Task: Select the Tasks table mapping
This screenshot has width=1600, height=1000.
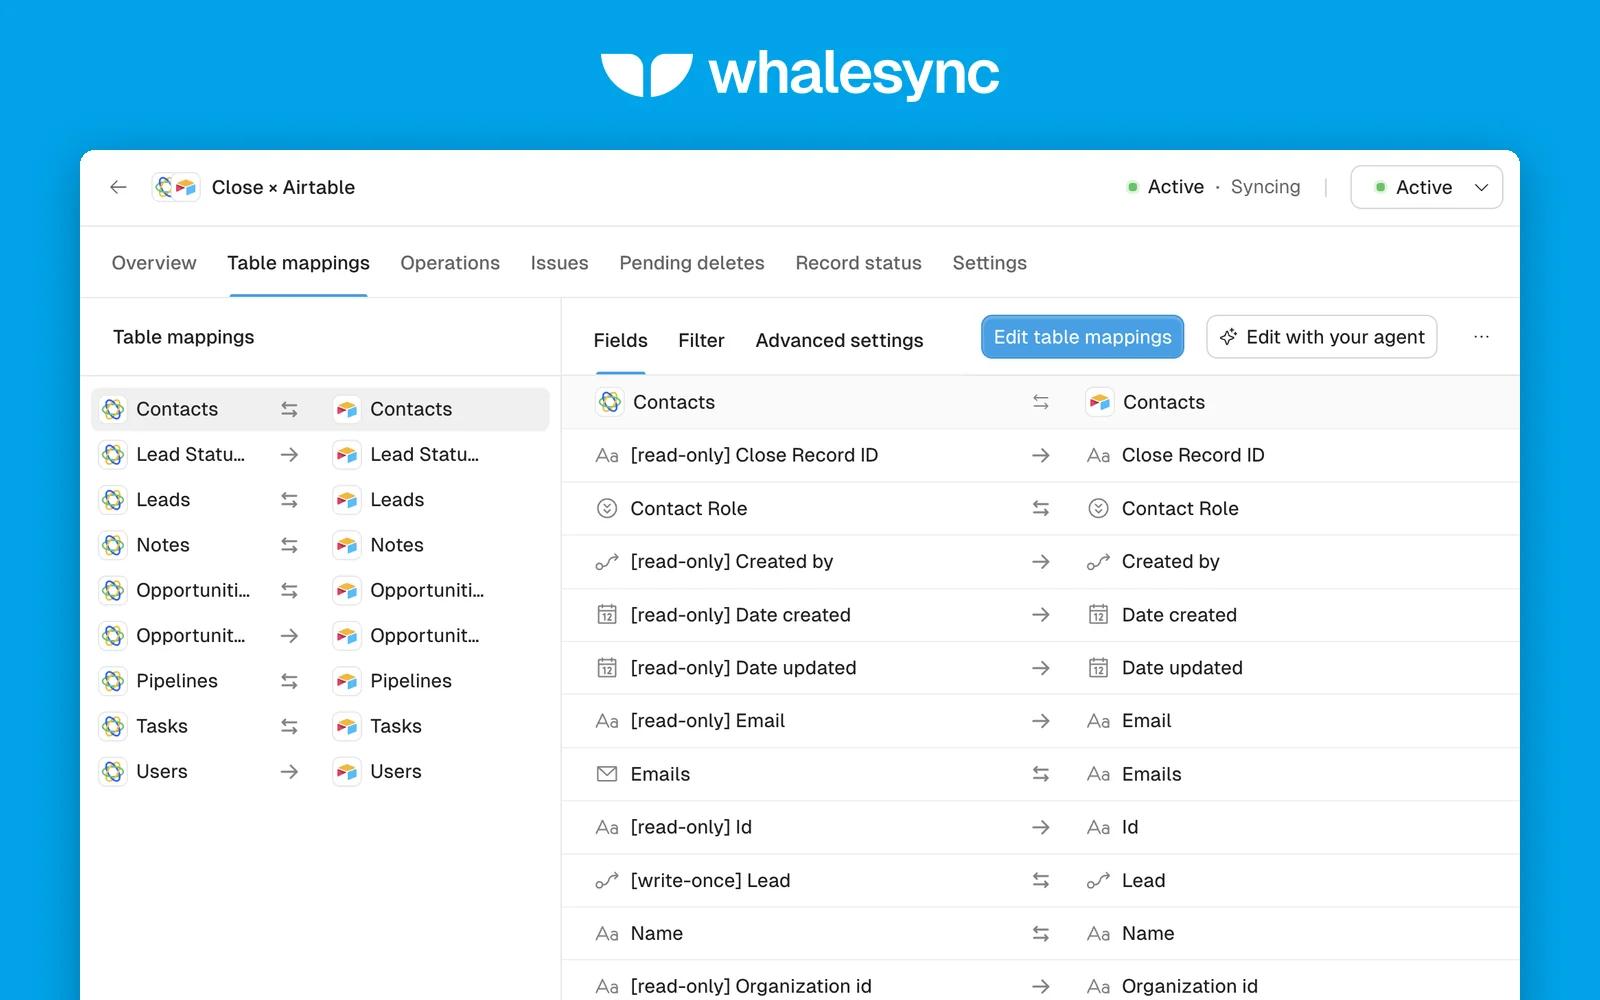Action: pos(320,726)
